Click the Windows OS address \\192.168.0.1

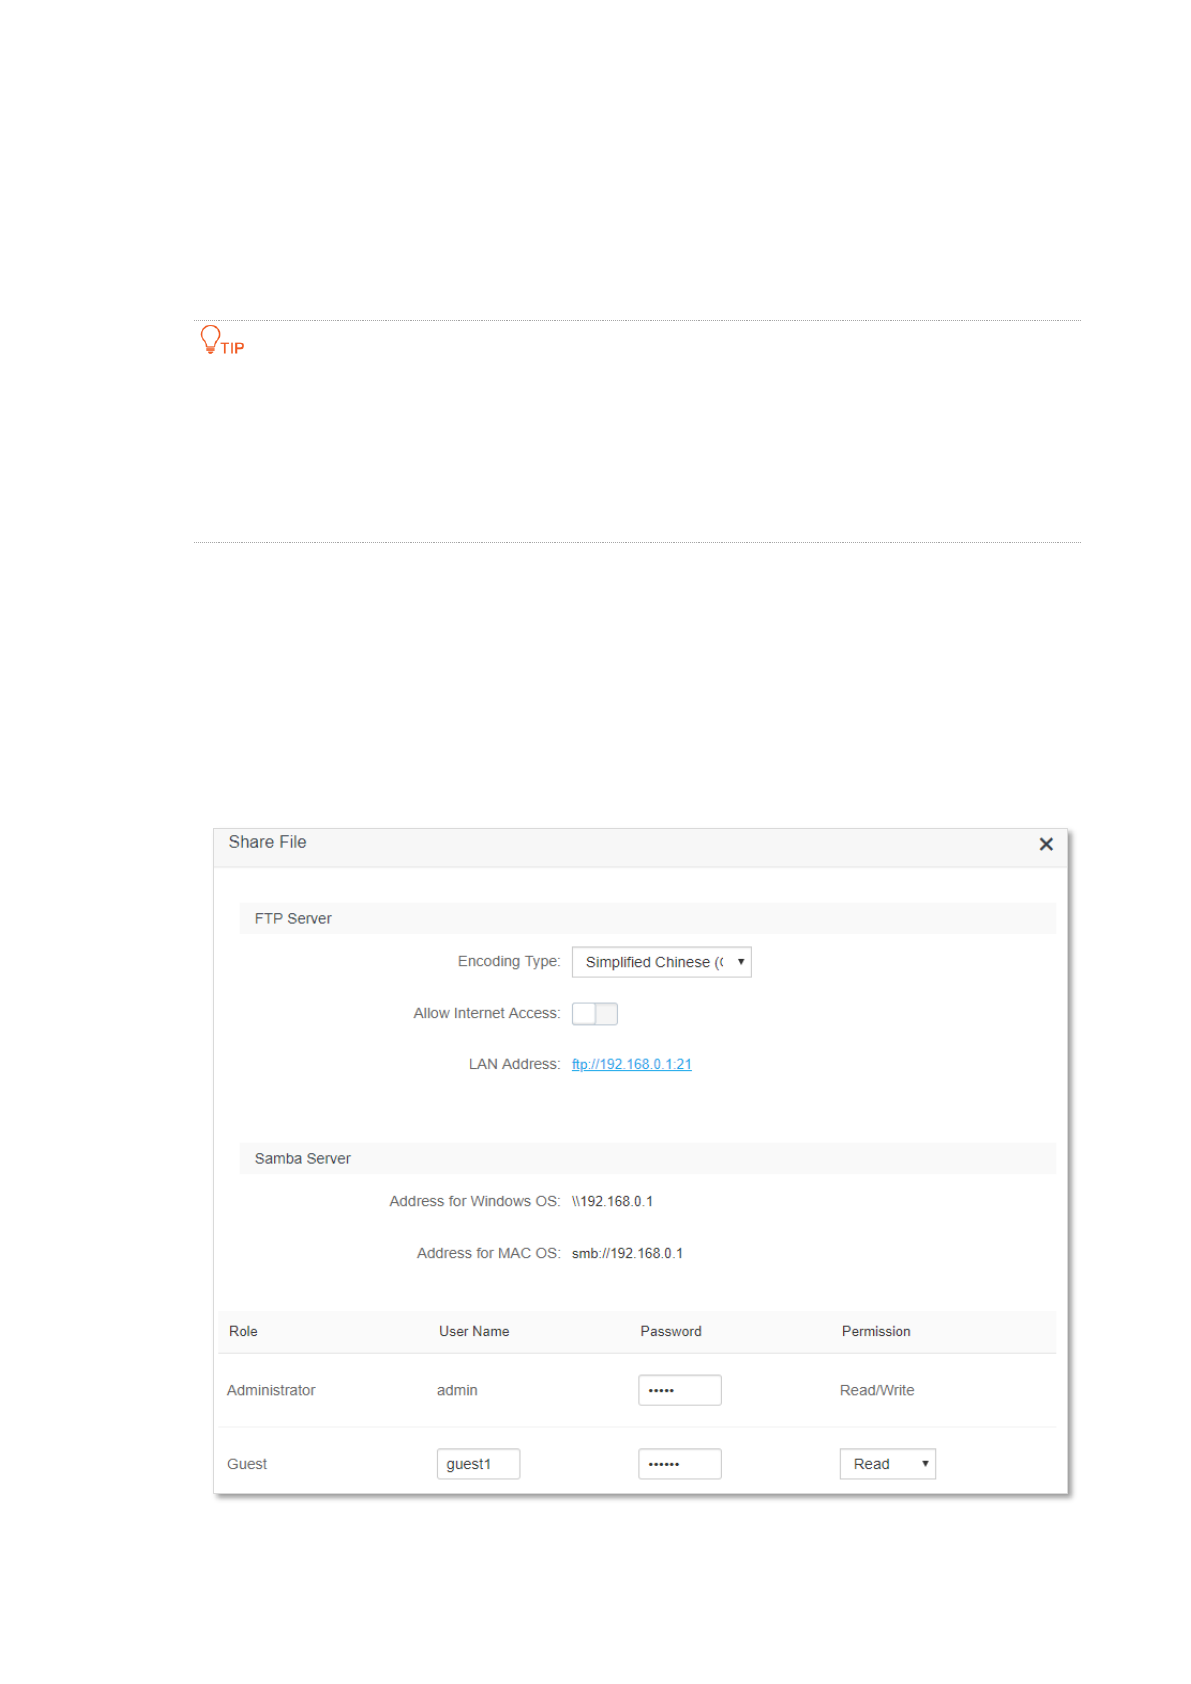[612, 1201]
